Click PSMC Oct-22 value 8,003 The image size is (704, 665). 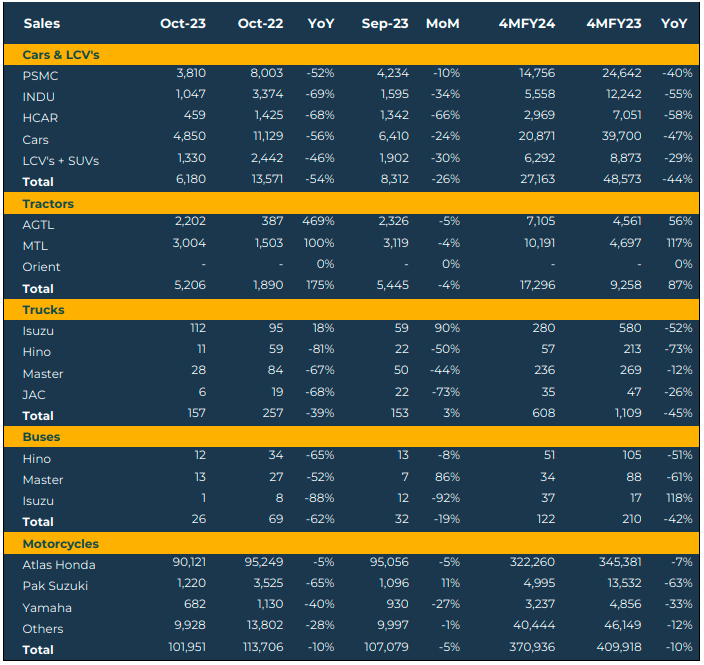[267, 73]
